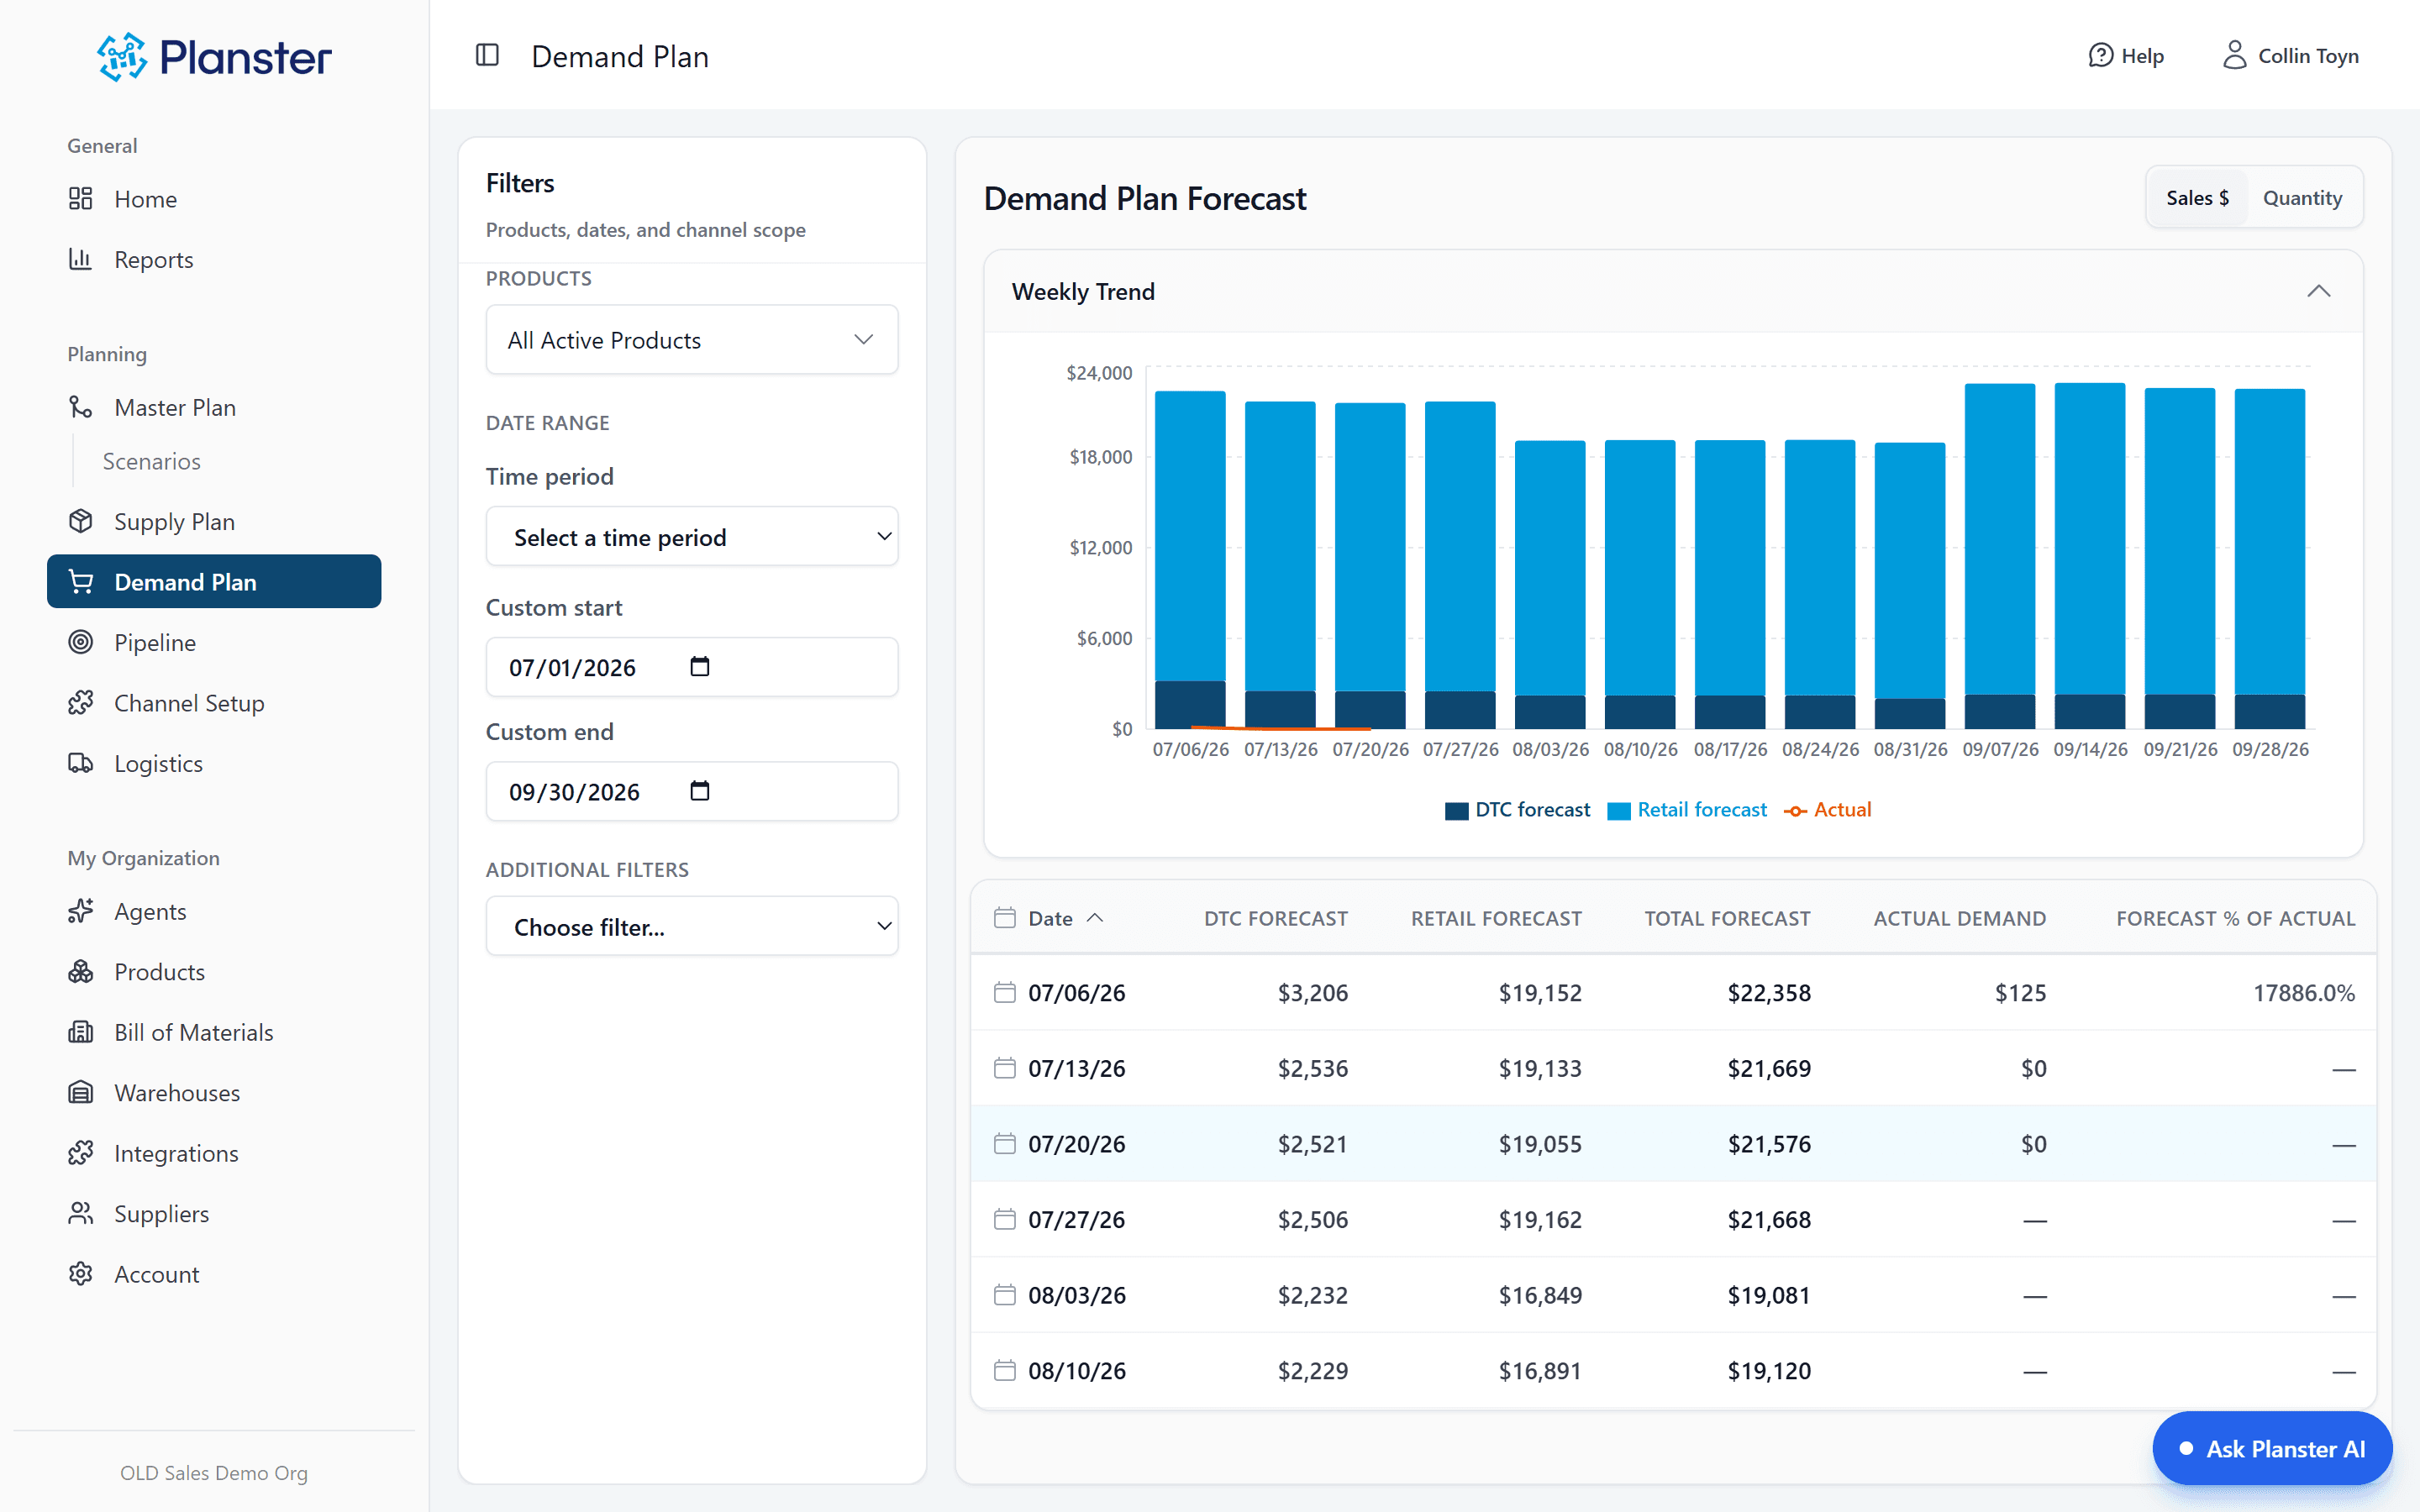This screenshot has height=1512, width=2420.
Task: Click the Pipeline target icon
Action: coord(81,642)
